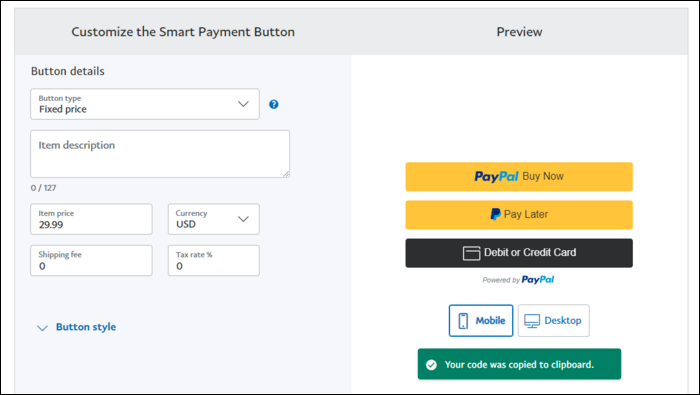
Task: Click the Preview heading
Action: pos(519,32)
